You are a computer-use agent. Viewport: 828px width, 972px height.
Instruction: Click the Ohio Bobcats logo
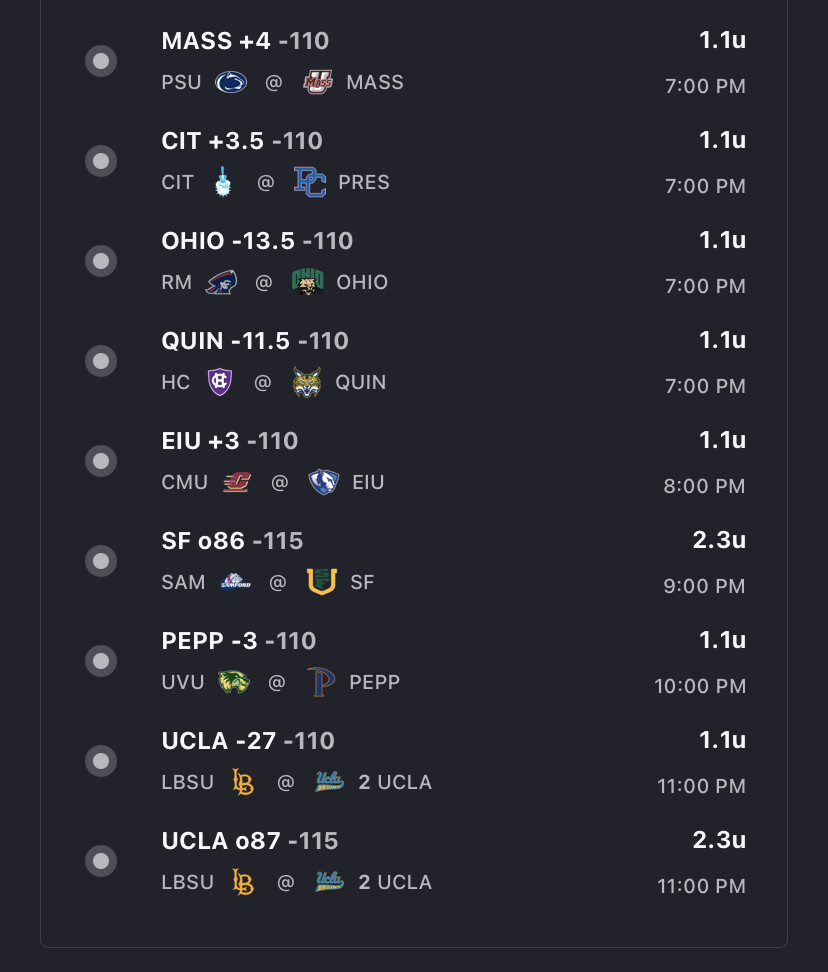(307, 282)
